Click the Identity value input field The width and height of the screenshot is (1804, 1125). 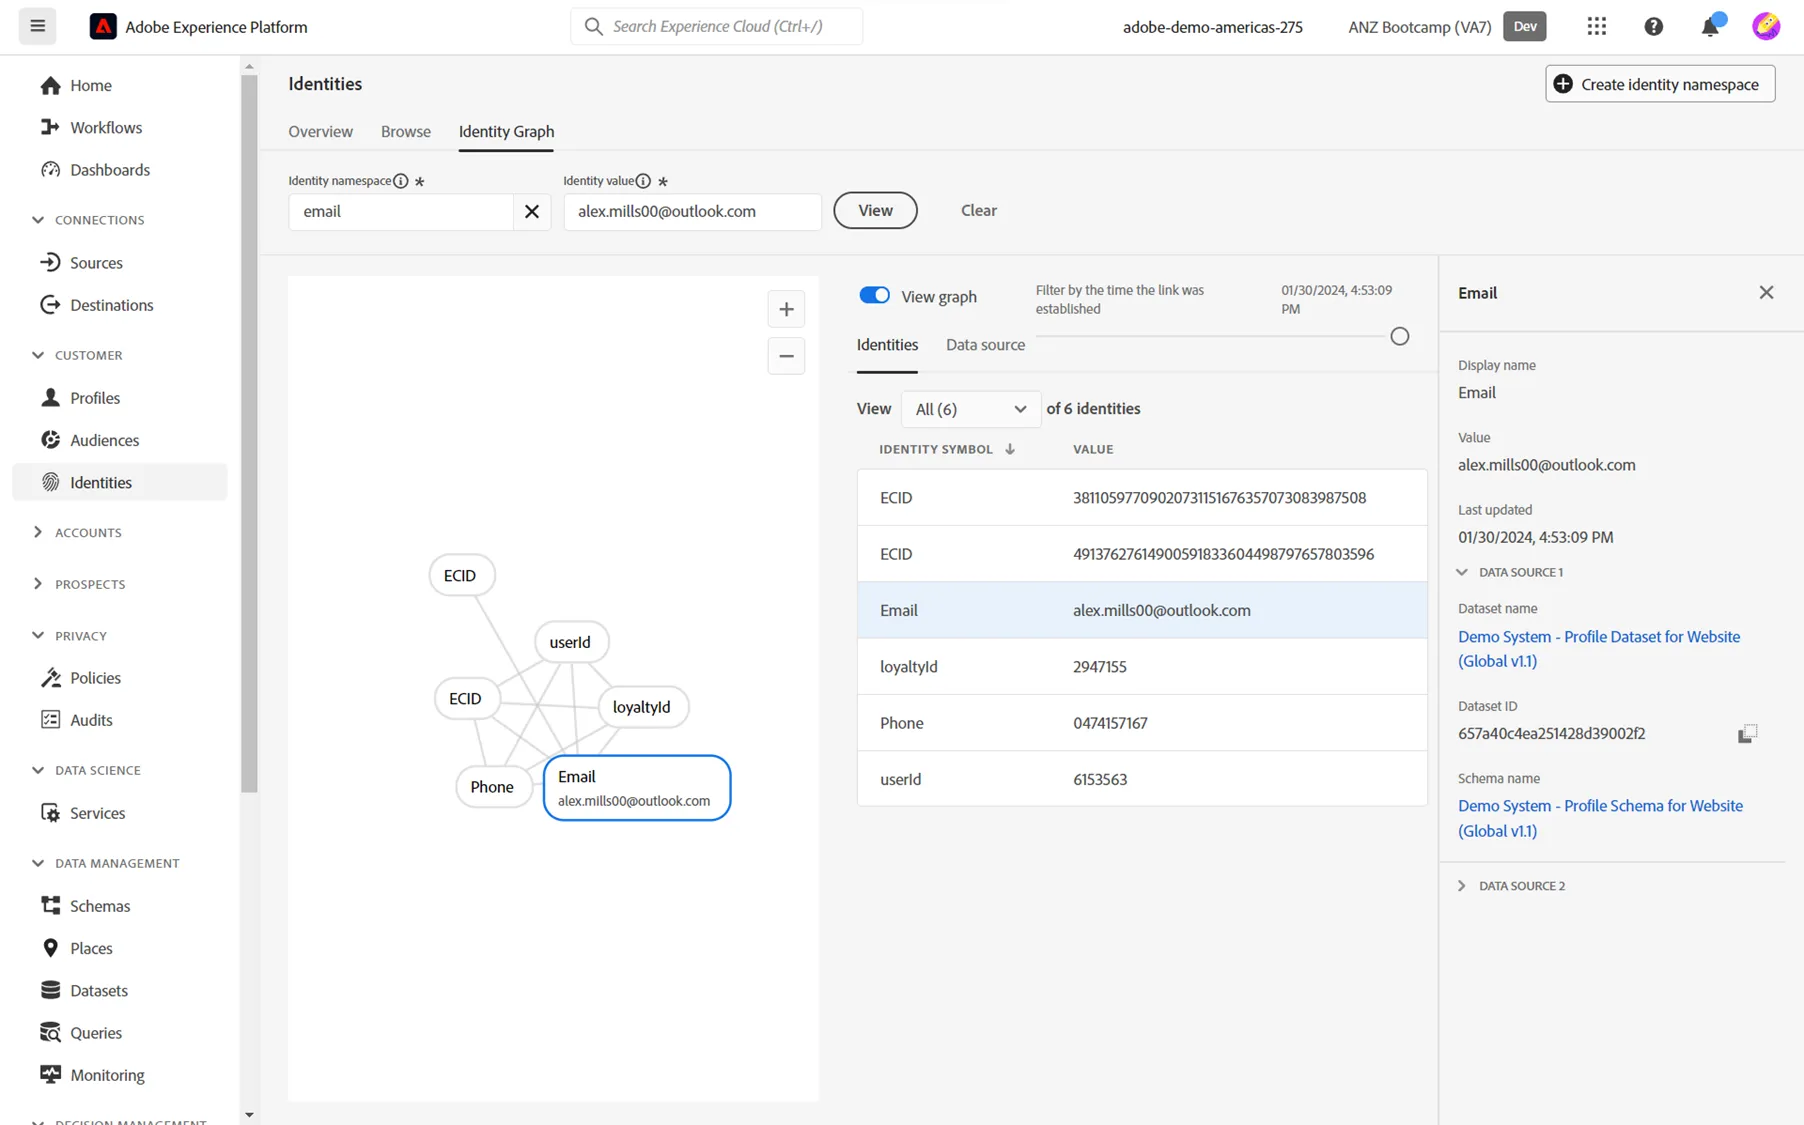692,211
